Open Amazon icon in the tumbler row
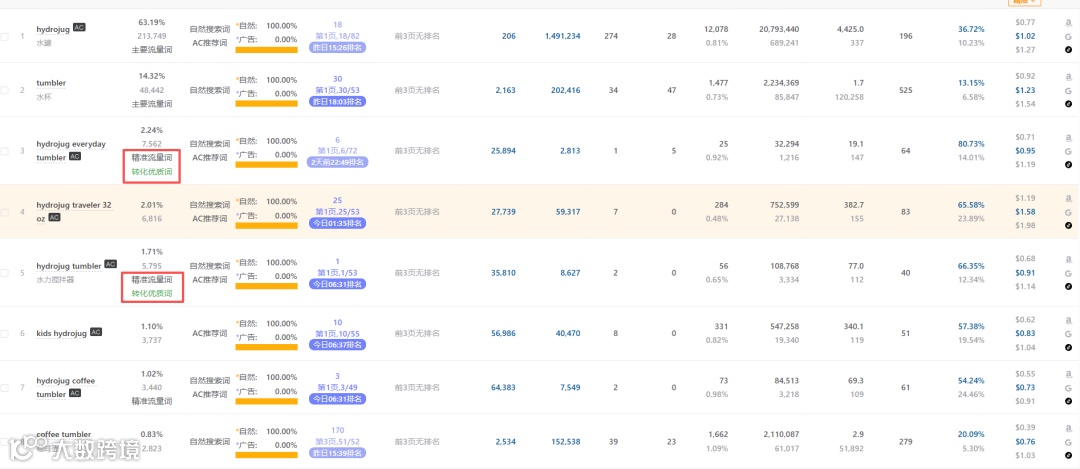 (x=1068, y=76)
